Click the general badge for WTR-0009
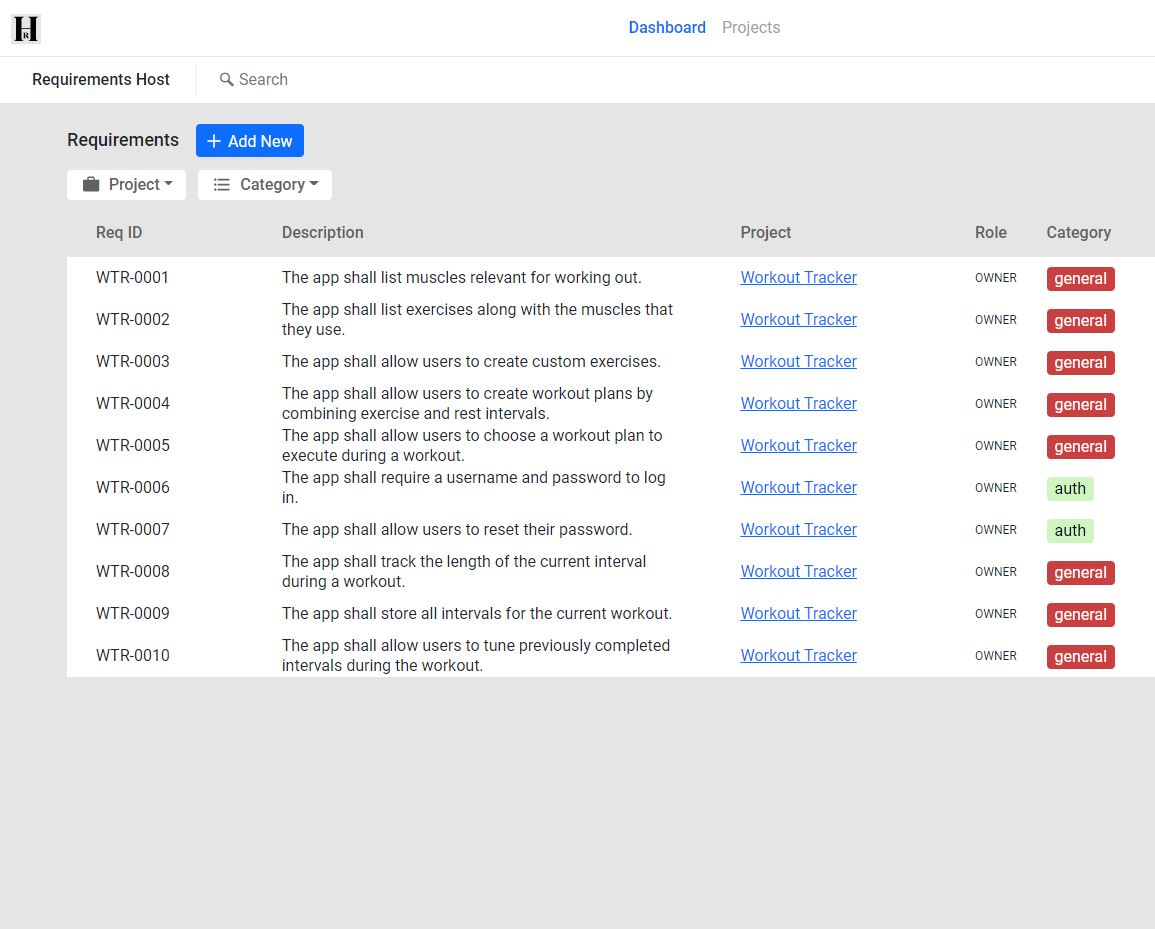Viewport: 1155px width, 929px height. (1080, 614)
